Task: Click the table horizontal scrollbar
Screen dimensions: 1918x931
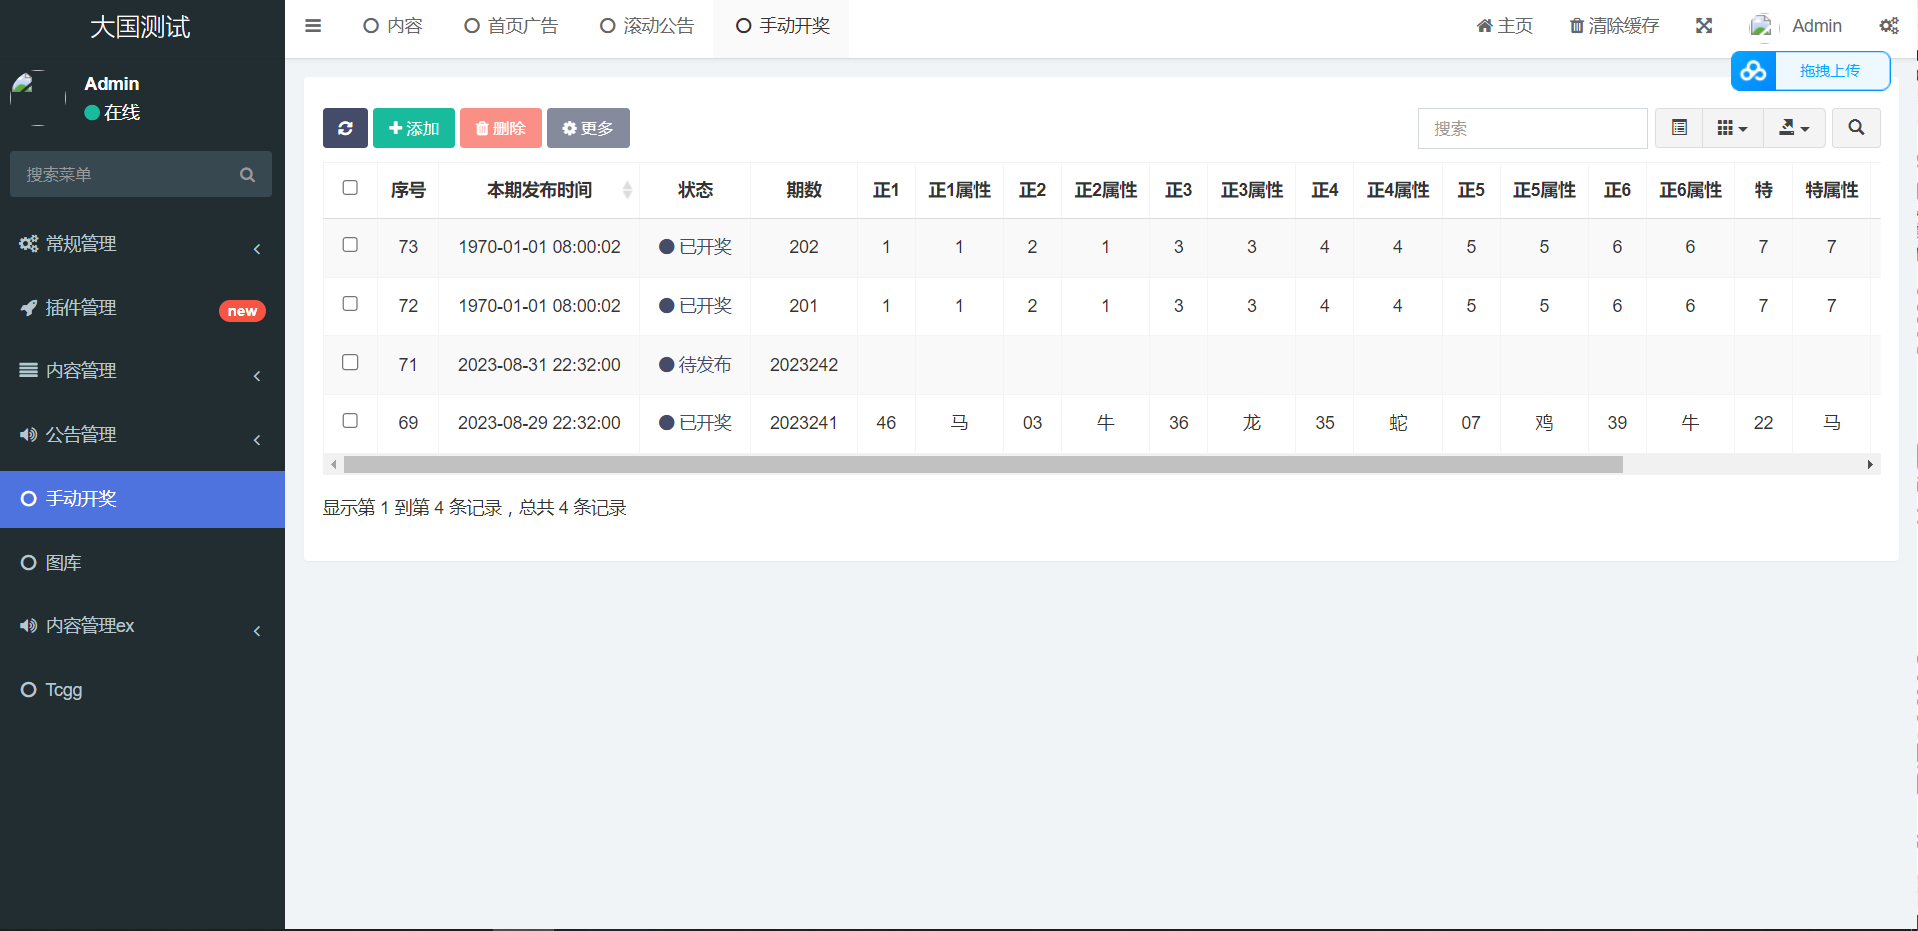Action: pyautogui.click(x=982, y=465)
